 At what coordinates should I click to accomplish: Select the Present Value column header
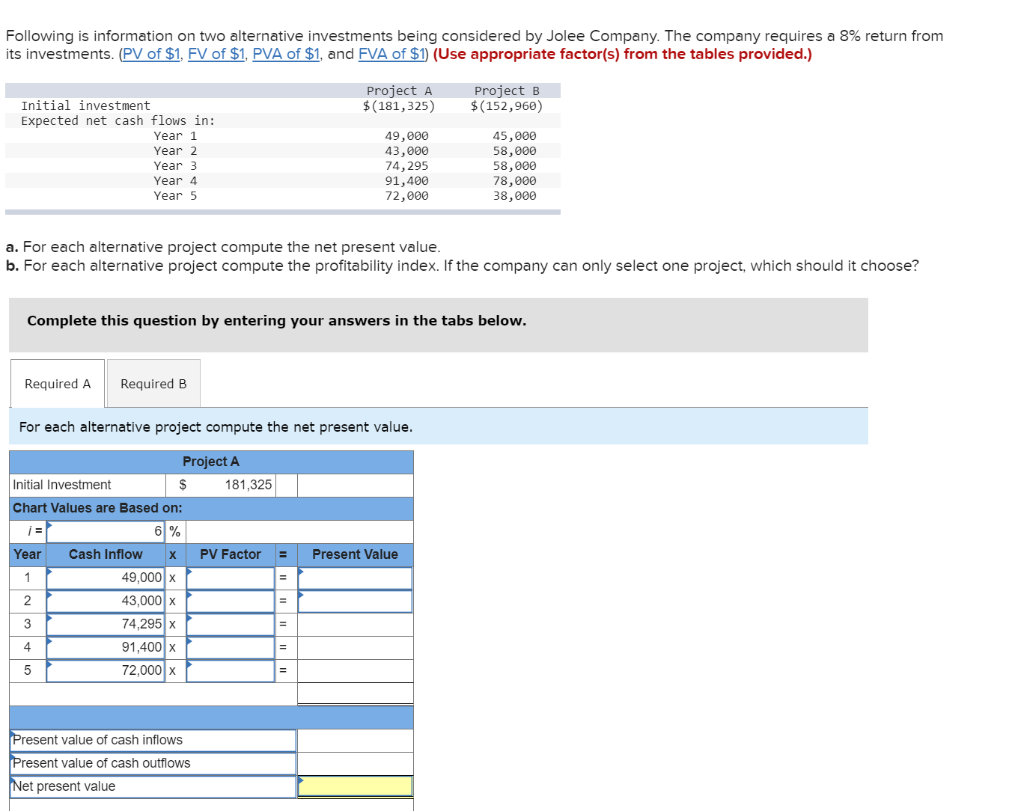[x=355, y=554]
